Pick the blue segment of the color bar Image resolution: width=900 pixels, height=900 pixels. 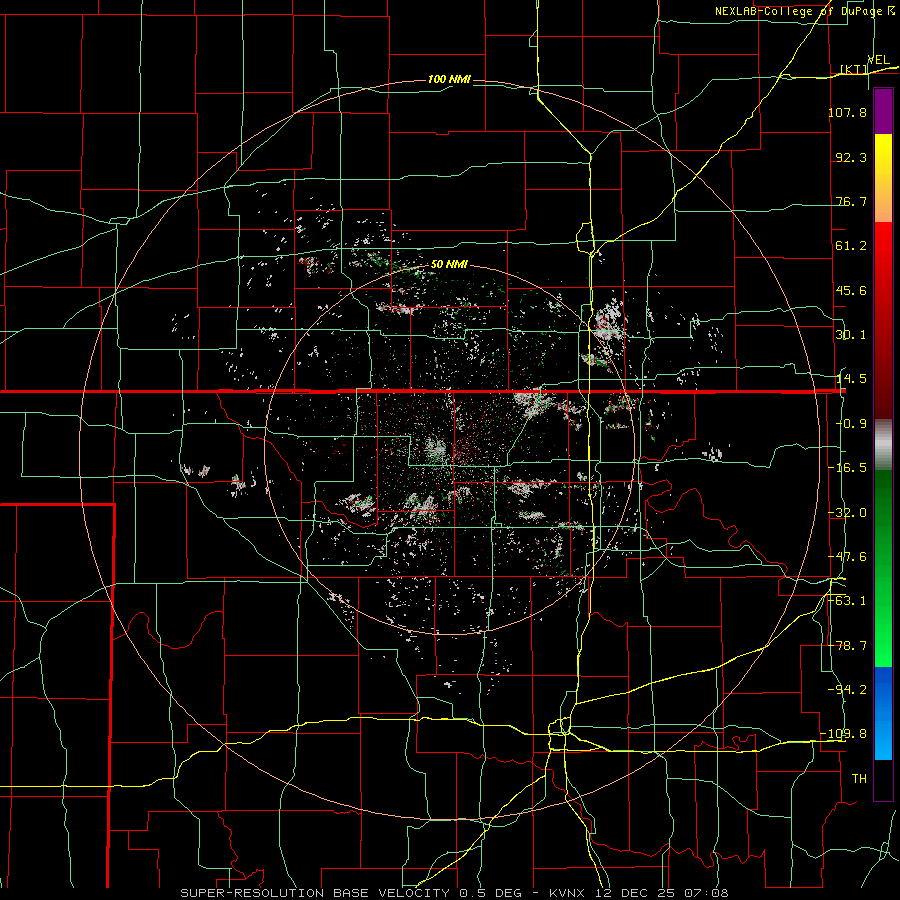click(883, 713)
